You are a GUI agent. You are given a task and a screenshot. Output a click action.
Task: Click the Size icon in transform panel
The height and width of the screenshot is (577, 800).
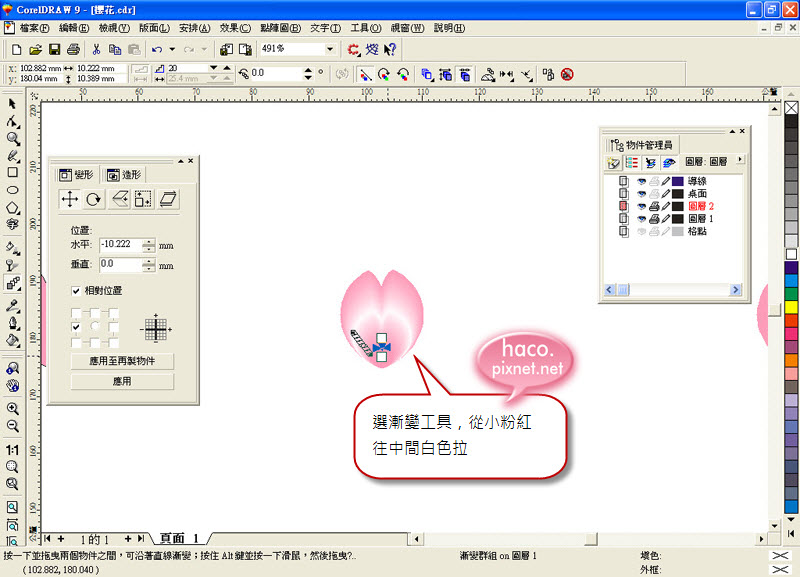coord(143,199)
